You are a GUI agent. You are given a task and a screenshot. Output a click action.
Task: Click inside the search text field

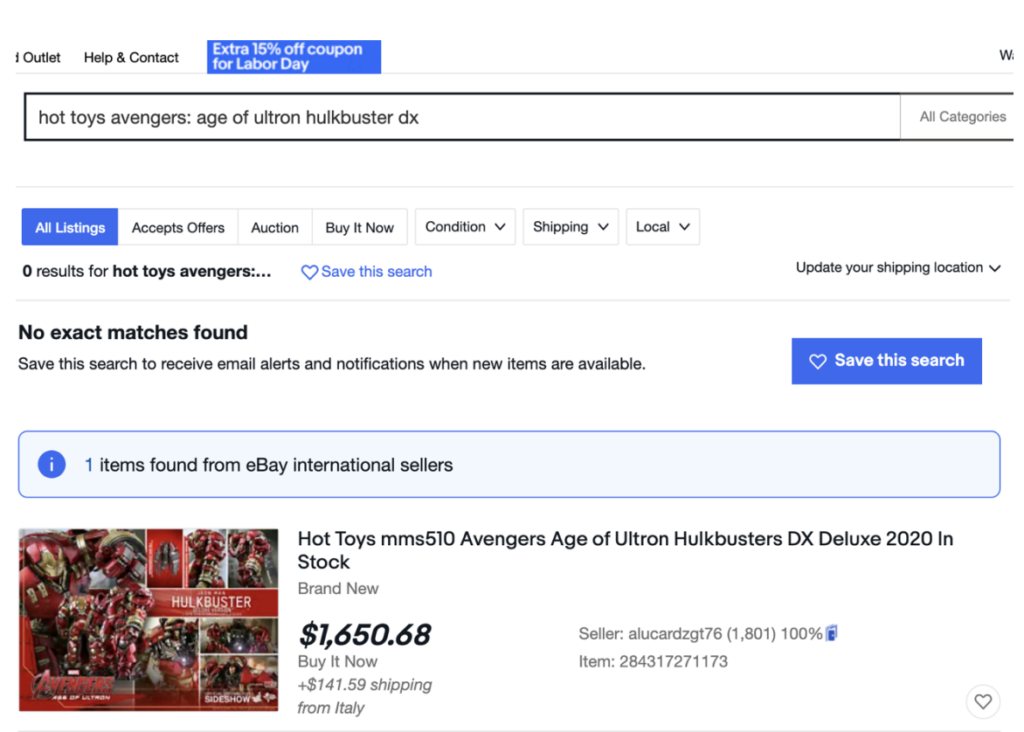460,117
